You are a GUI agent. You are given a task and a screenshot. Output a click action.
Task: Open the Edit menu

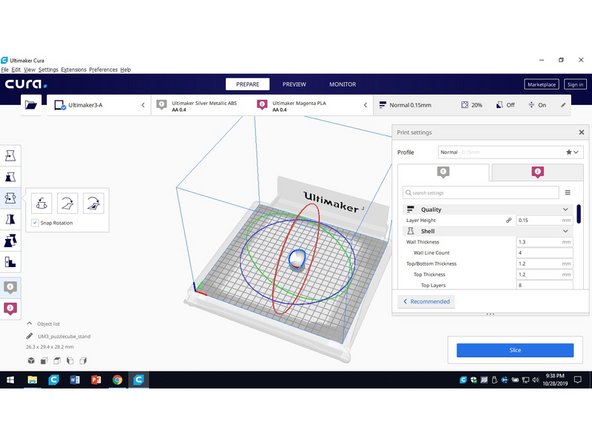coord(16,70)
